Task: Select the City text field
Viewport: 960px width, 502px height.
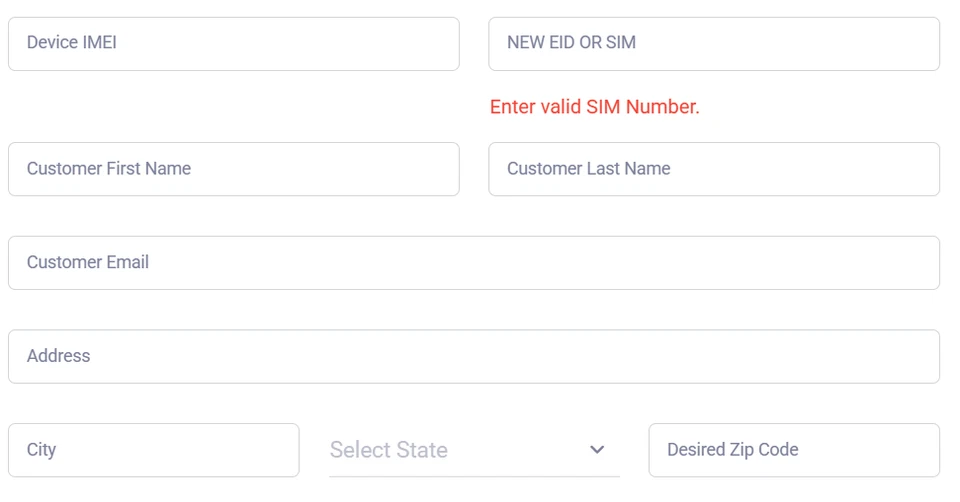Action: click(153, 450)
